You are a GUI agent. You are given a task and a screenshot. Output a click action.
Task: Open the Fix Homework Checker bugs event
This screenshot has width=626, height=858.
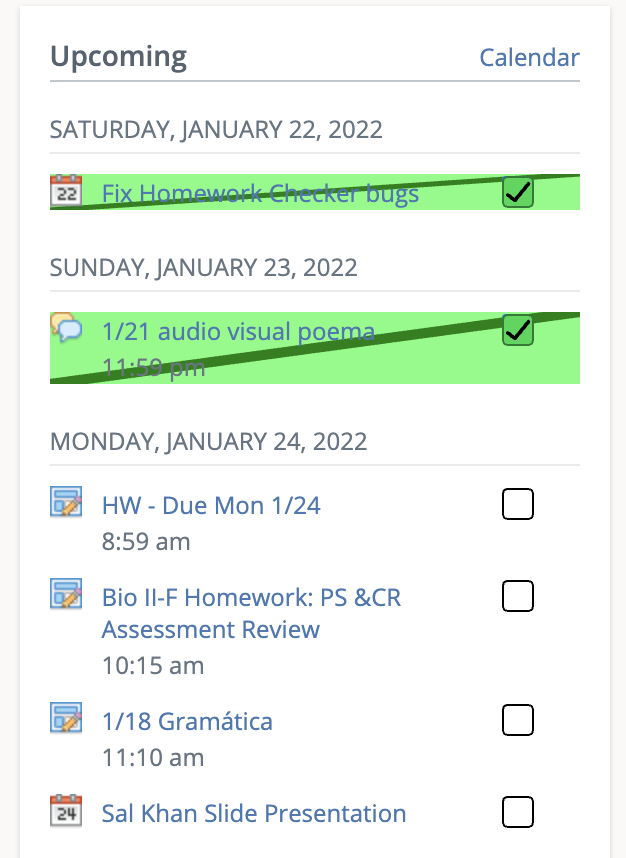pyautogui.click(x=260, y=193)
